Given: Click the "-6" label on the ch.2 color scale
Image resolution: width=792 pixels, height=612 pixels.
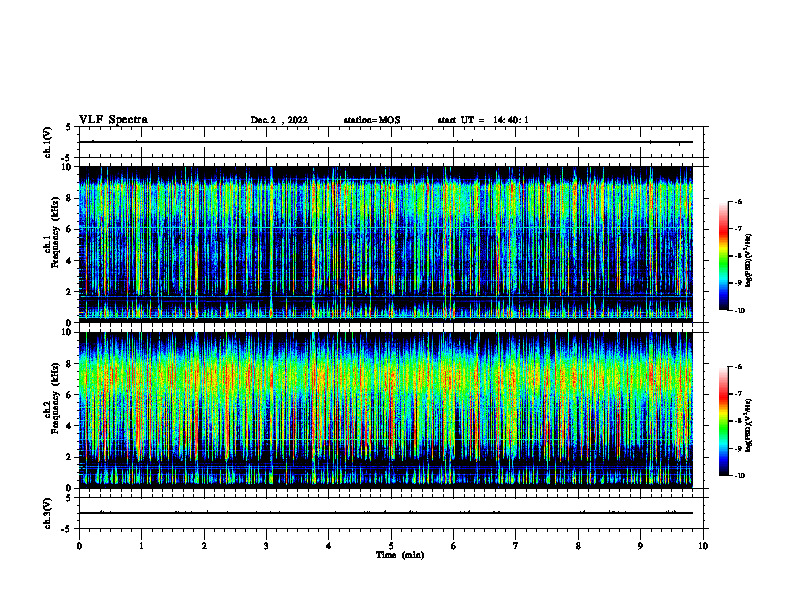Looking at the screenshot, I should (x=738, y=367).
